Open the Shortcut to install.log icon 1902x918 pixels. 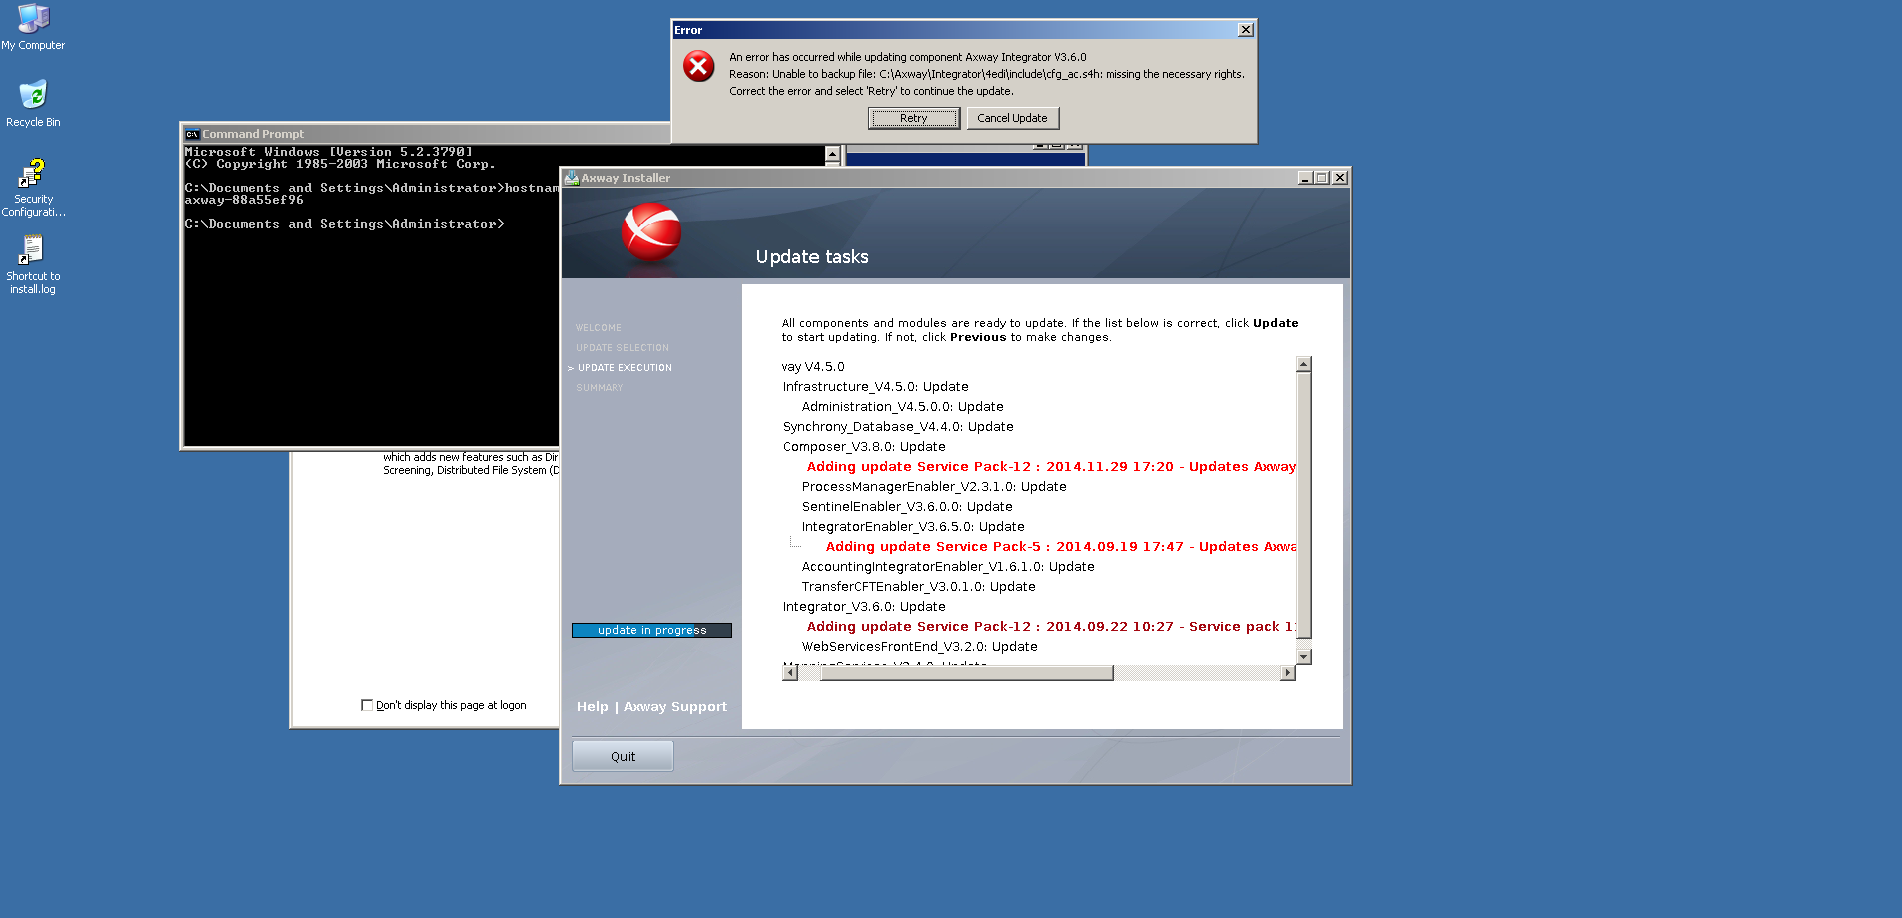pos(33,250)
